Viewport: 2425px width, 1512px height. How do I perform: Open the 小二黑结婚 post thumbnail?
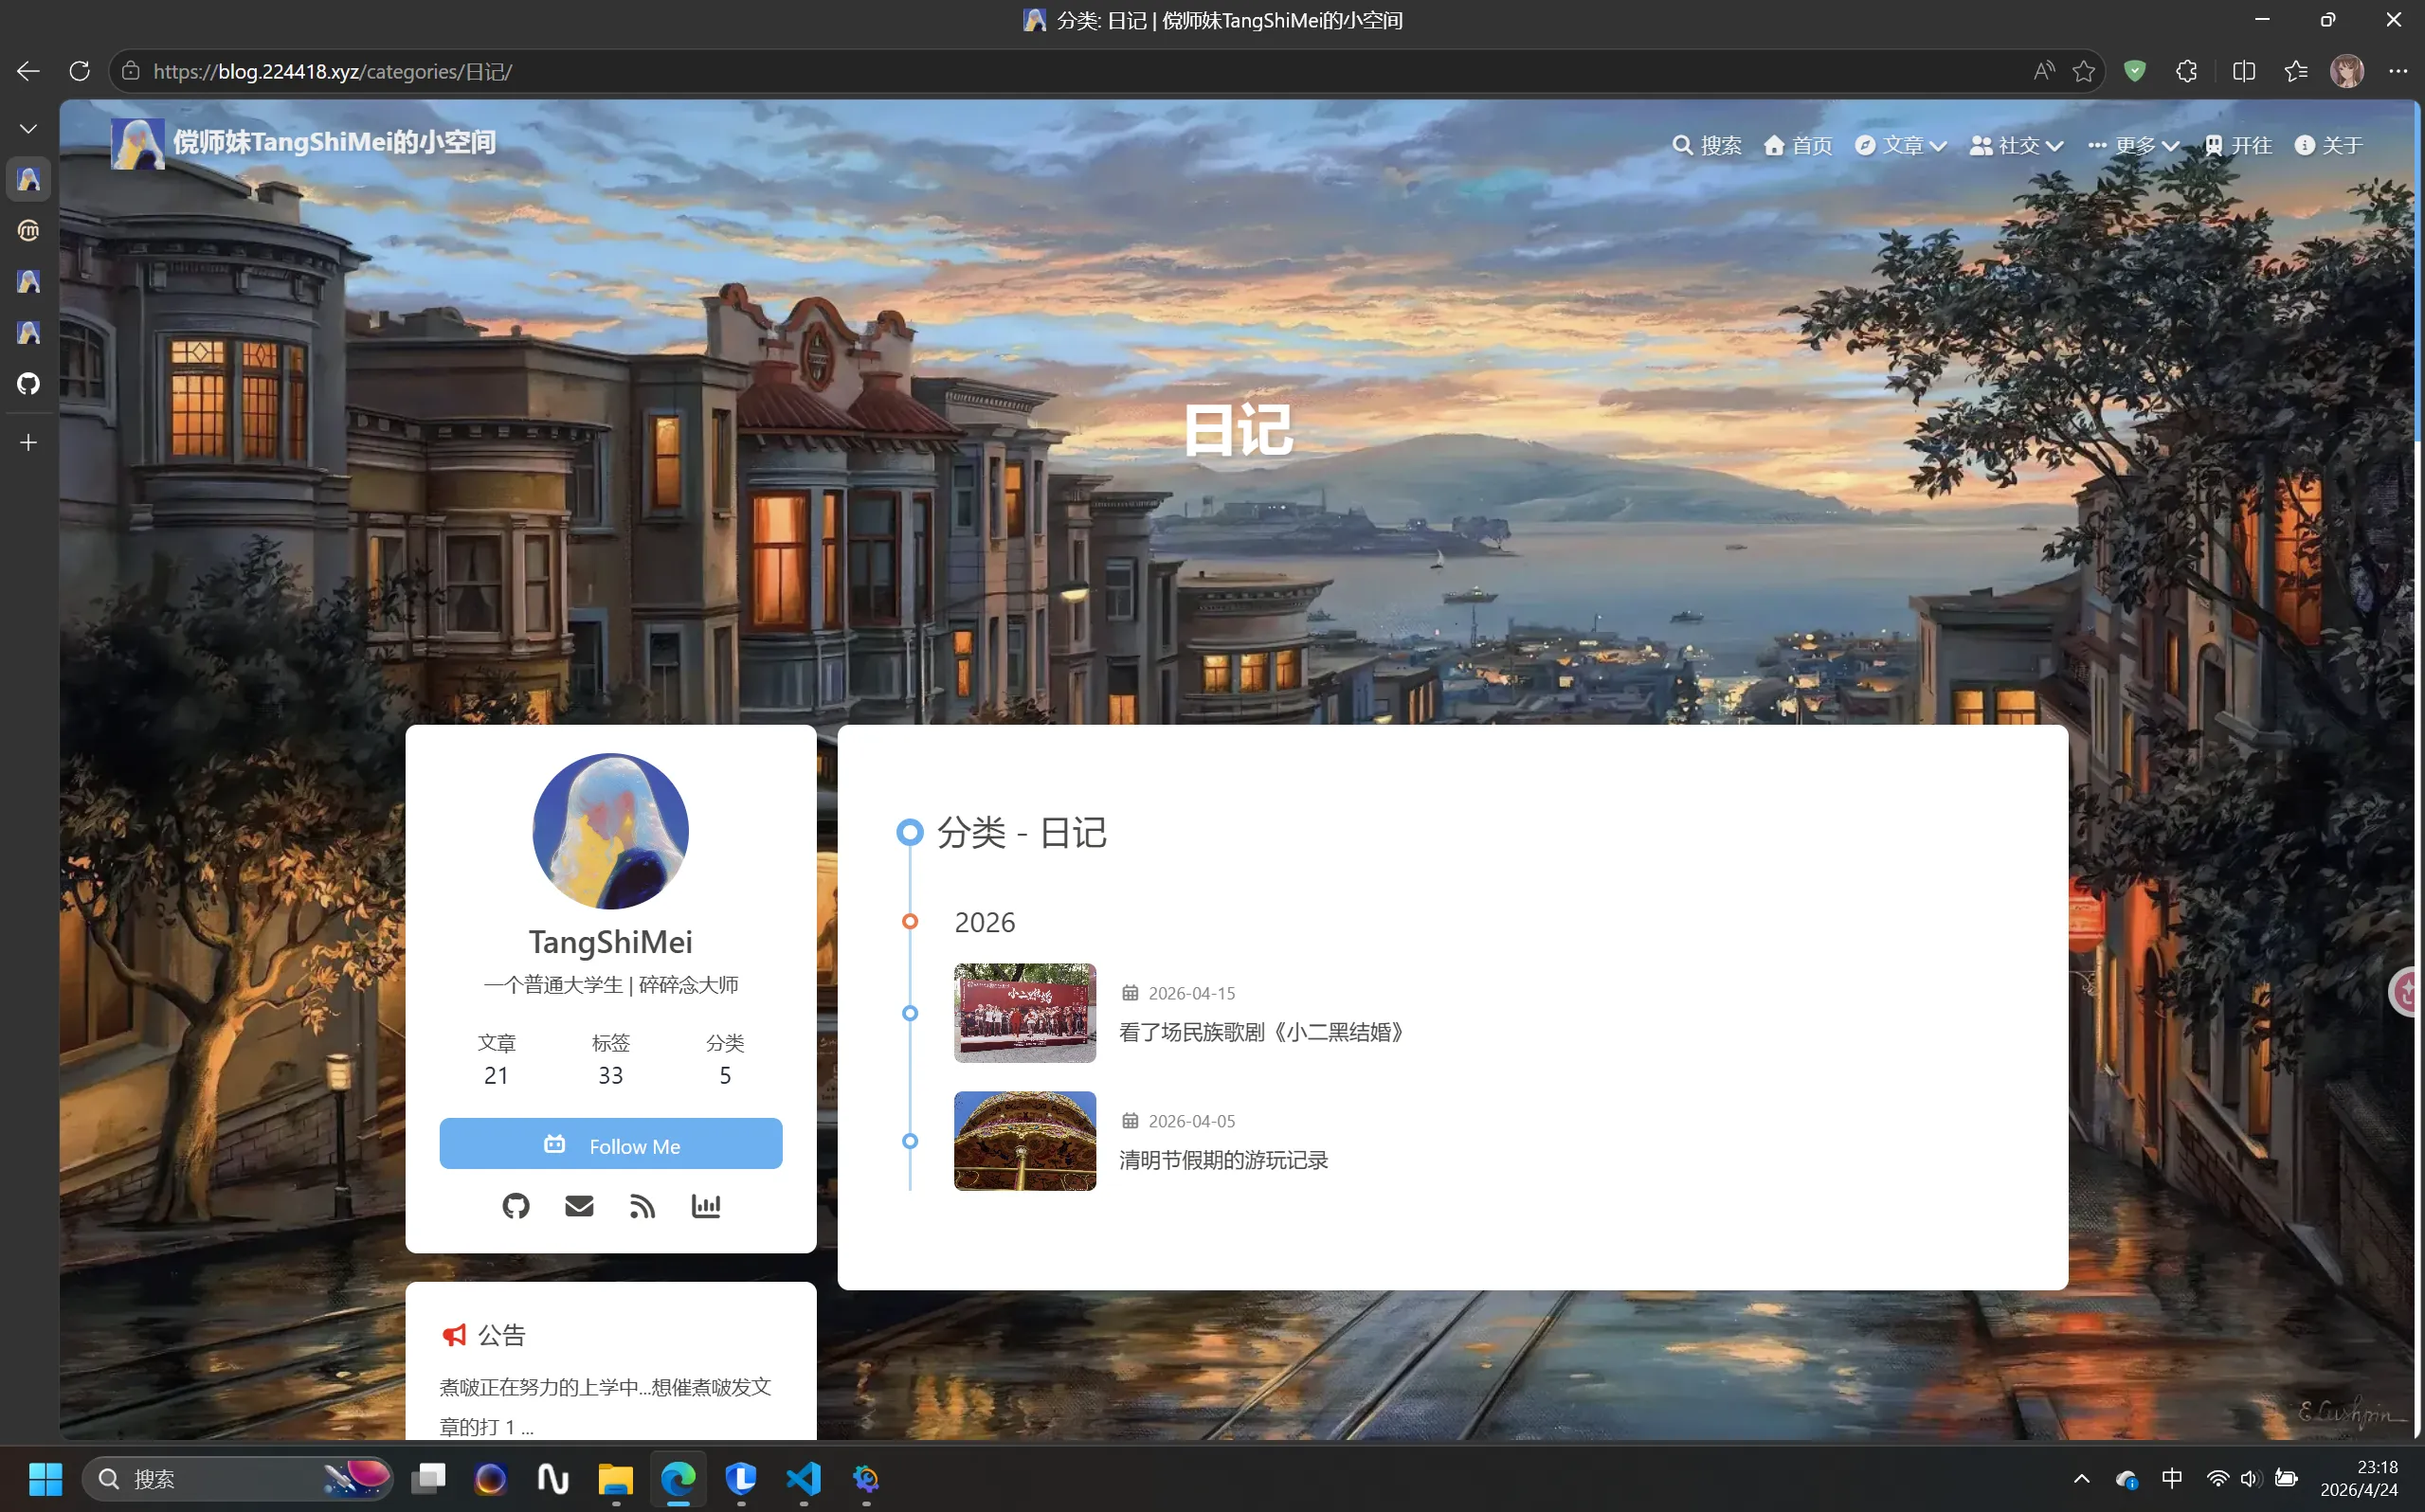coord(1025,1013)
